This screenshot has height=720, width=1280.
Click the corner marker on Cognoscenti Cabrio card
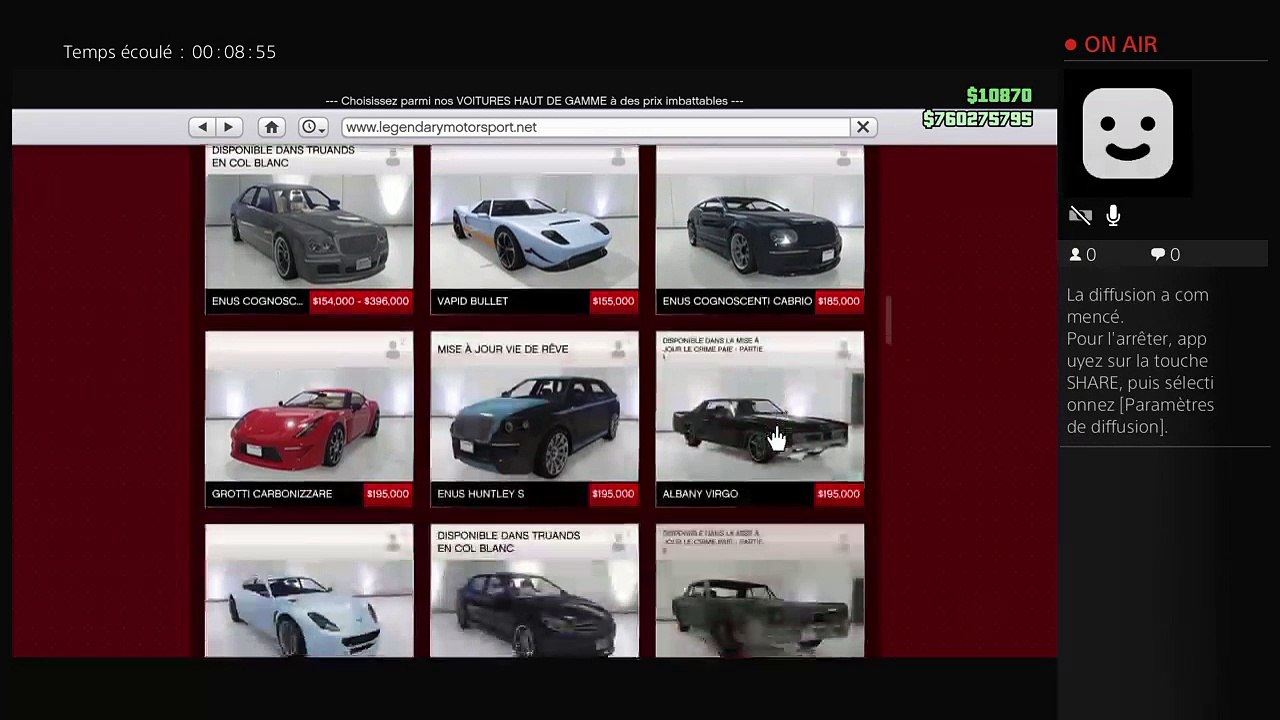(x=844, y=157)
